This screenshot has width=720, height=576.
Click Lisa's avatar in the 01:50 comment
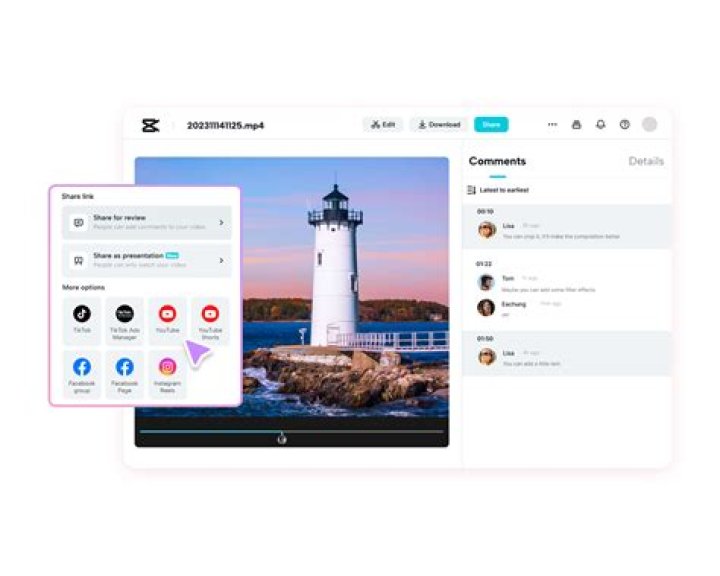coord(487,356)
